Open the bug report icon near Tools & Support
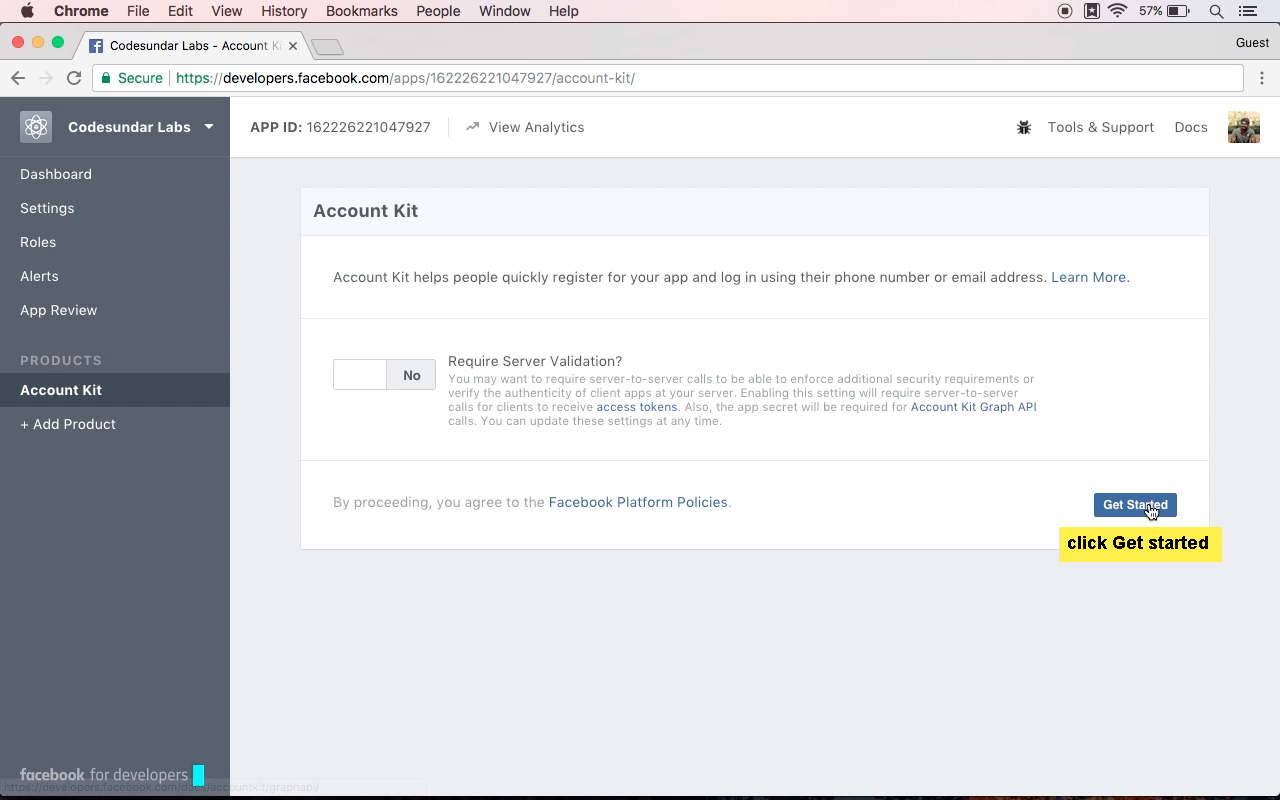This screenshot has width=1280, height=800. tap(1024, 127)
